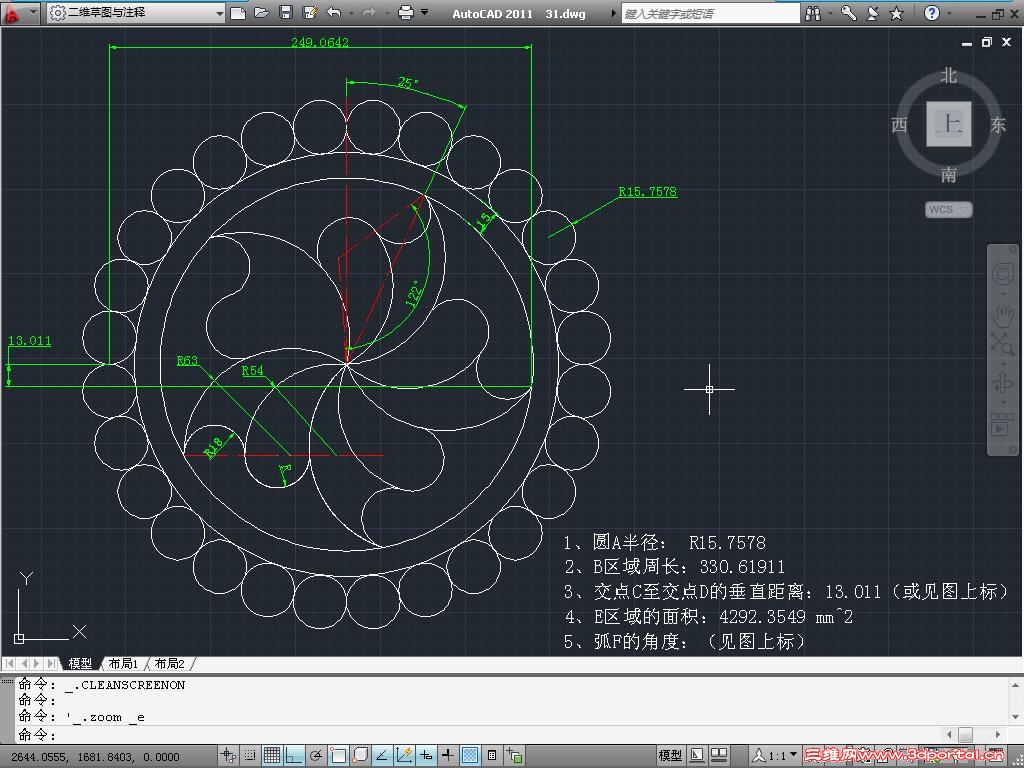The width and height of the screenshot is (1024, 768).
Task: Switch to the 布局2 layout tab
Action: pyautogui.click(x=169, y=664)
